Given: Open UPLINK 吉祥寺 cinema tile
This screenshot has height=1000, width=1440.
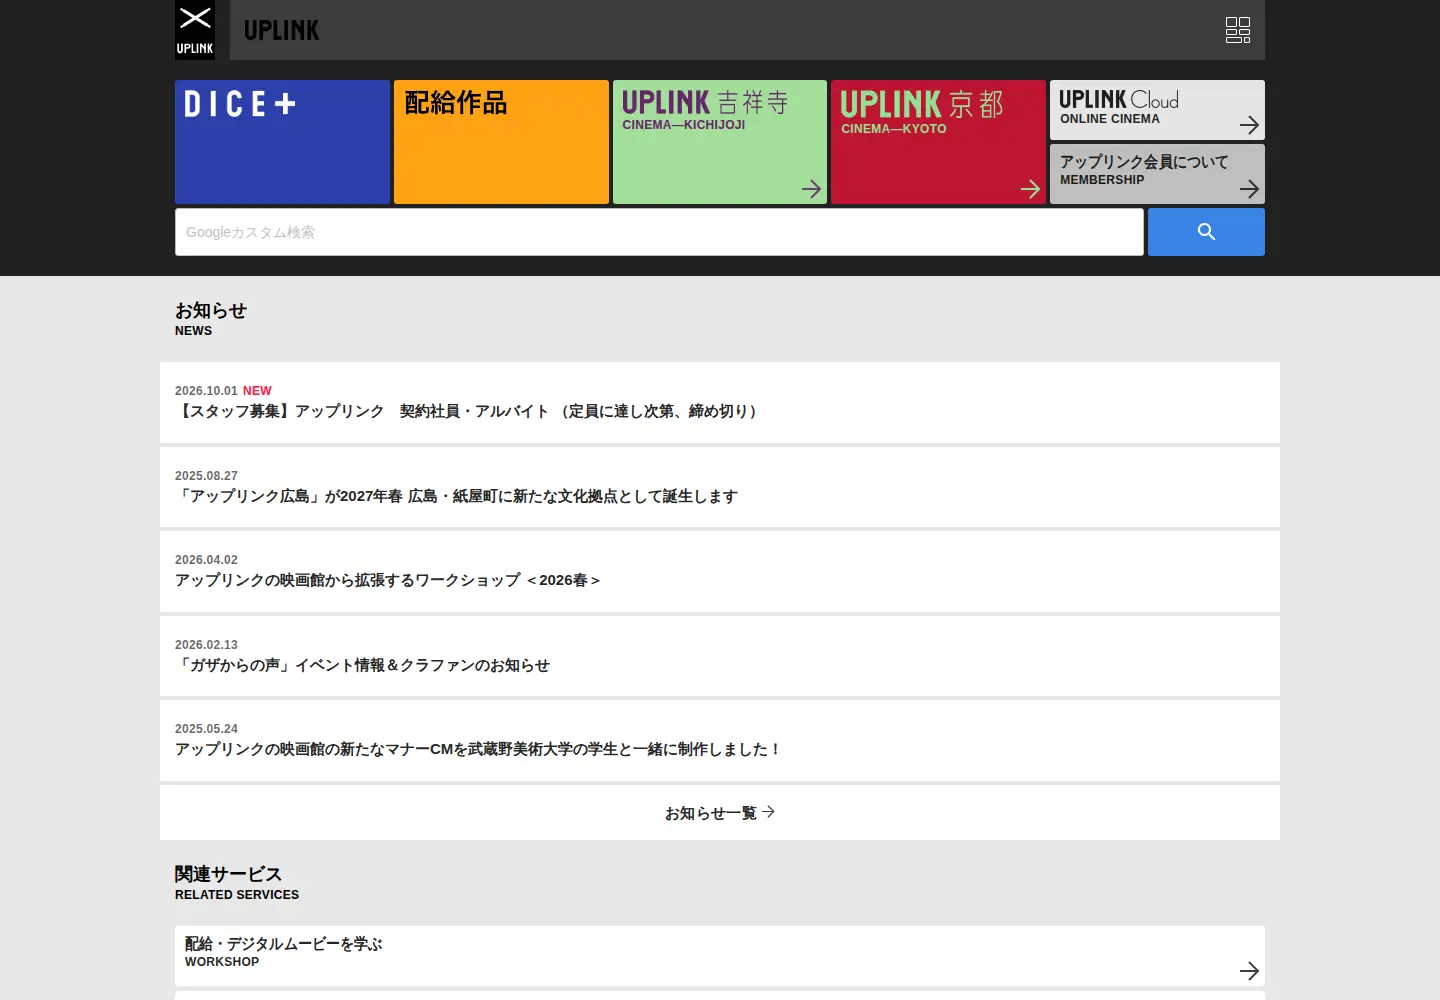Looking at the screenshot, I should pos(720,142).
